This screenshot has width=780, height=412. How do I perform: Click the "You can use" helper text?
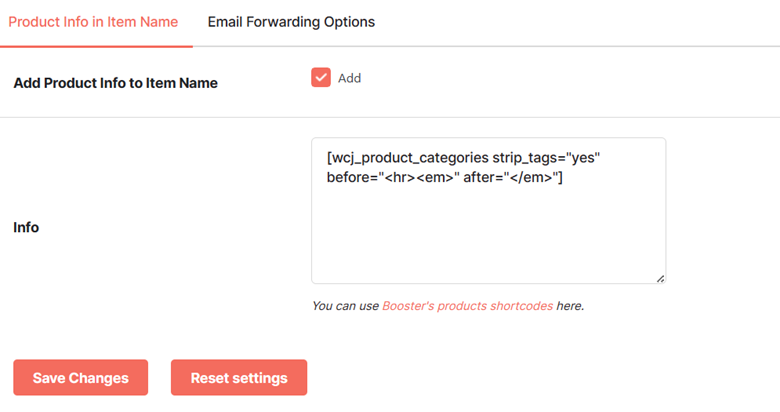pos(345,306)
